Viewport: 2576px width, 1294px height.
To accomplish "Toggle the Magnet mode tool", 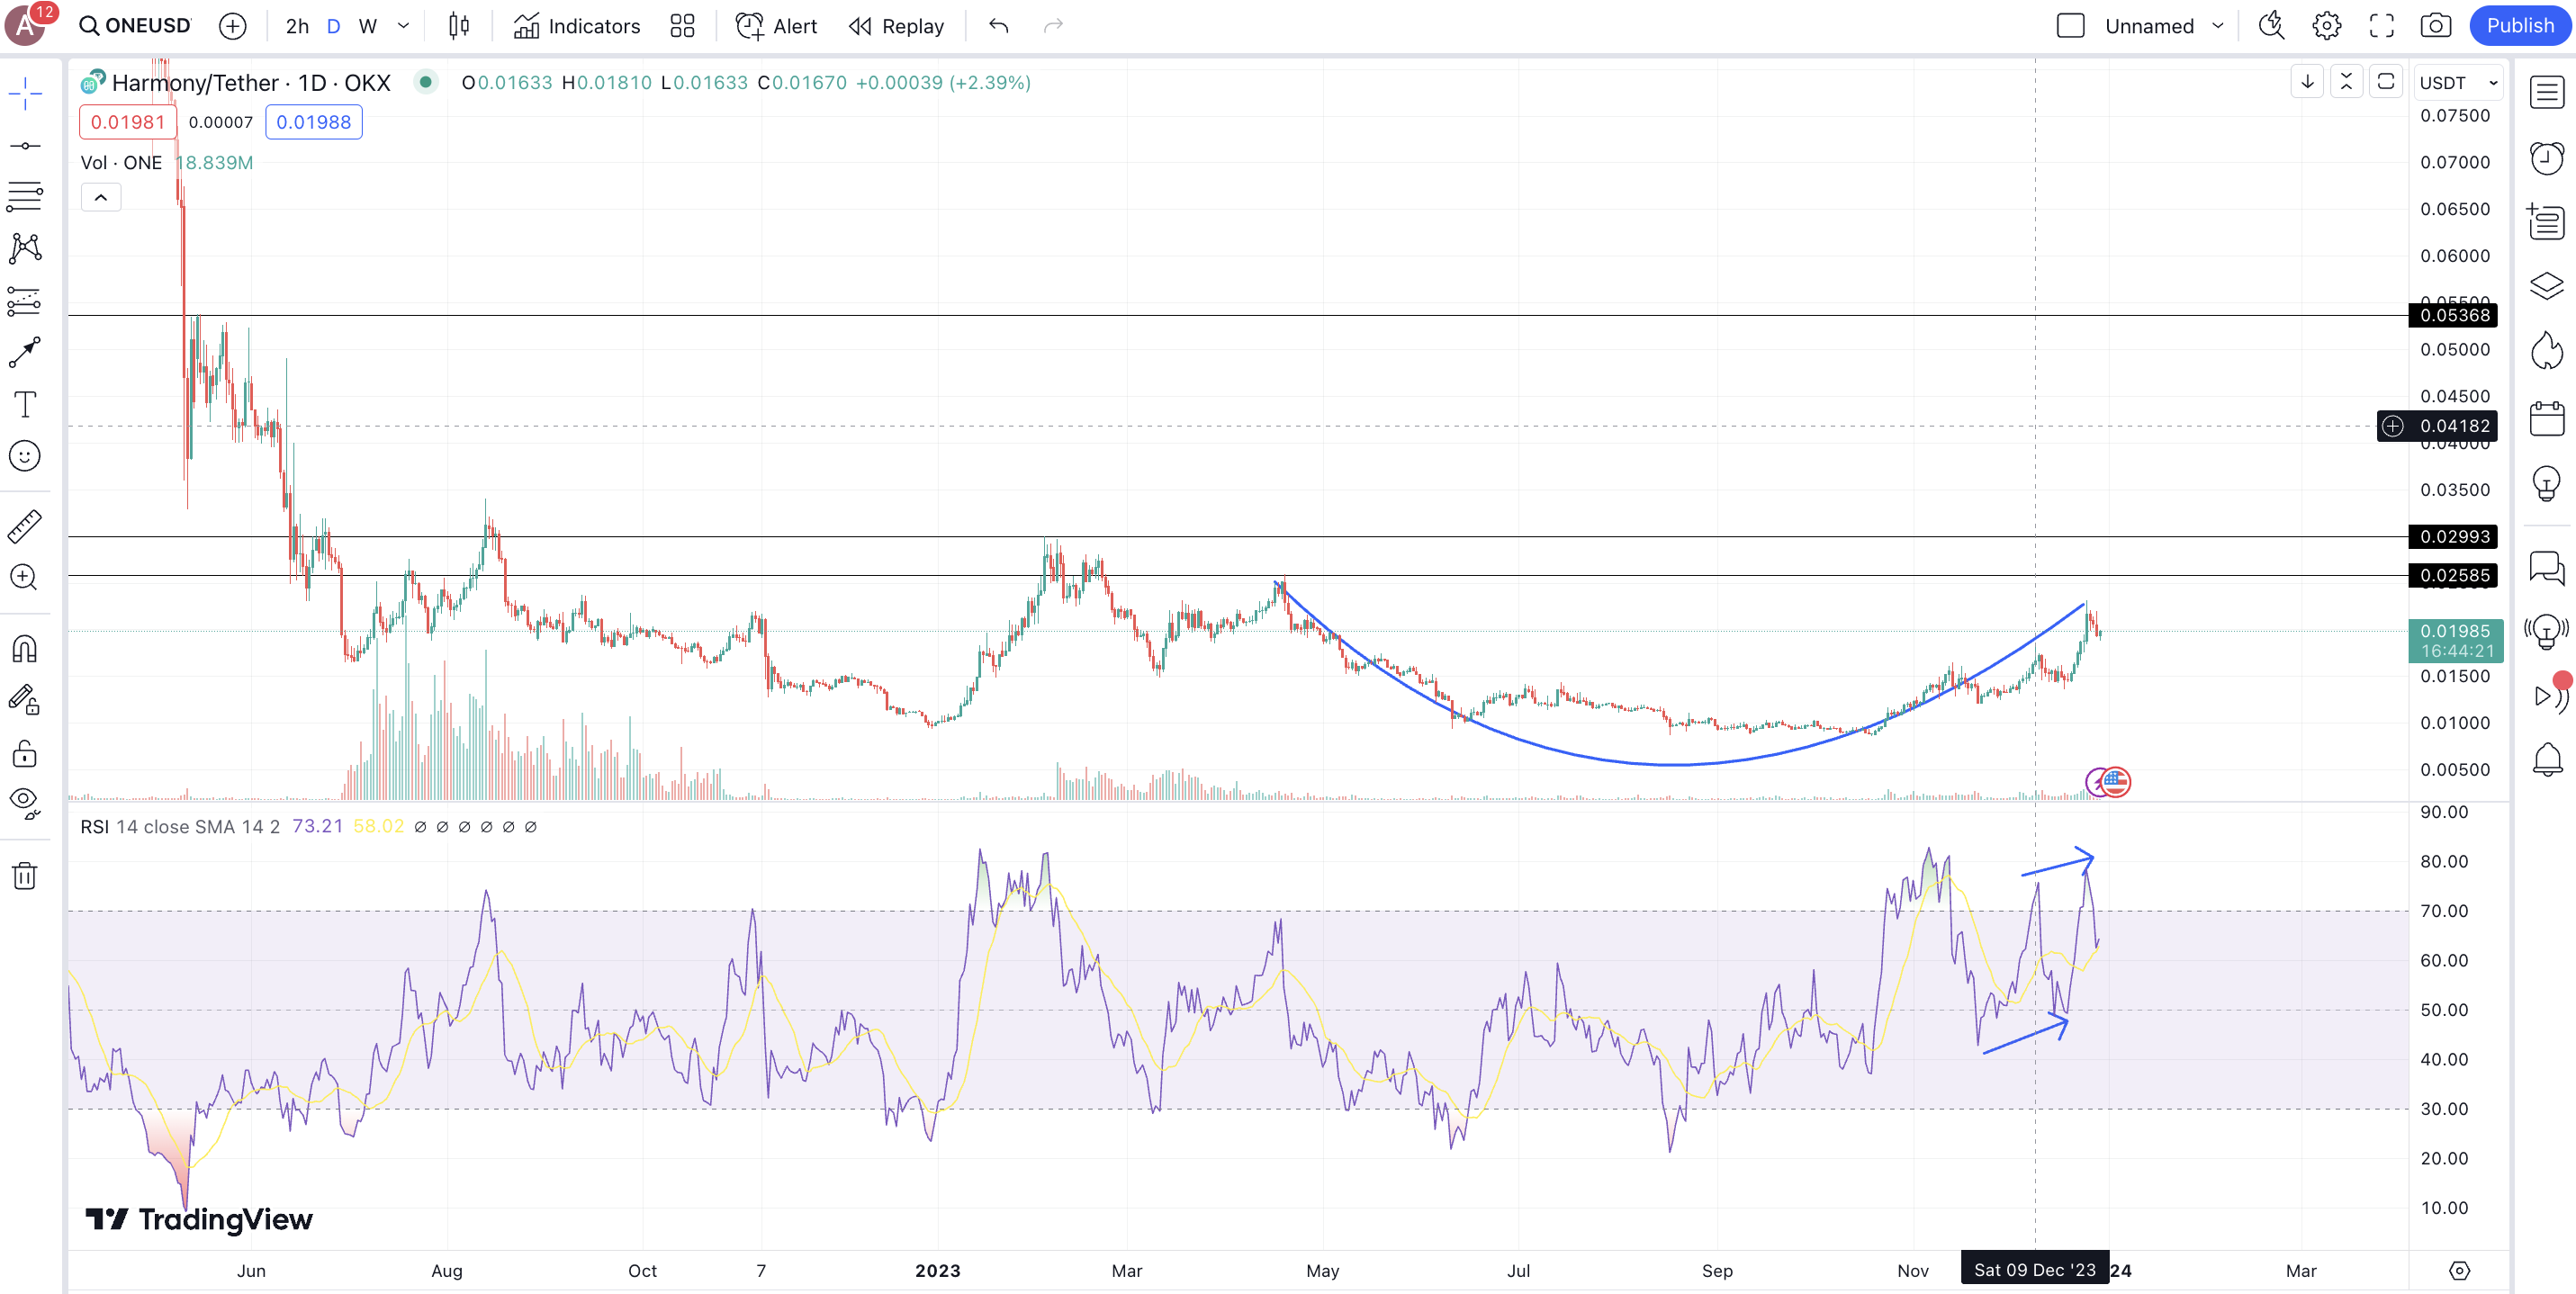I will [25, 649].
